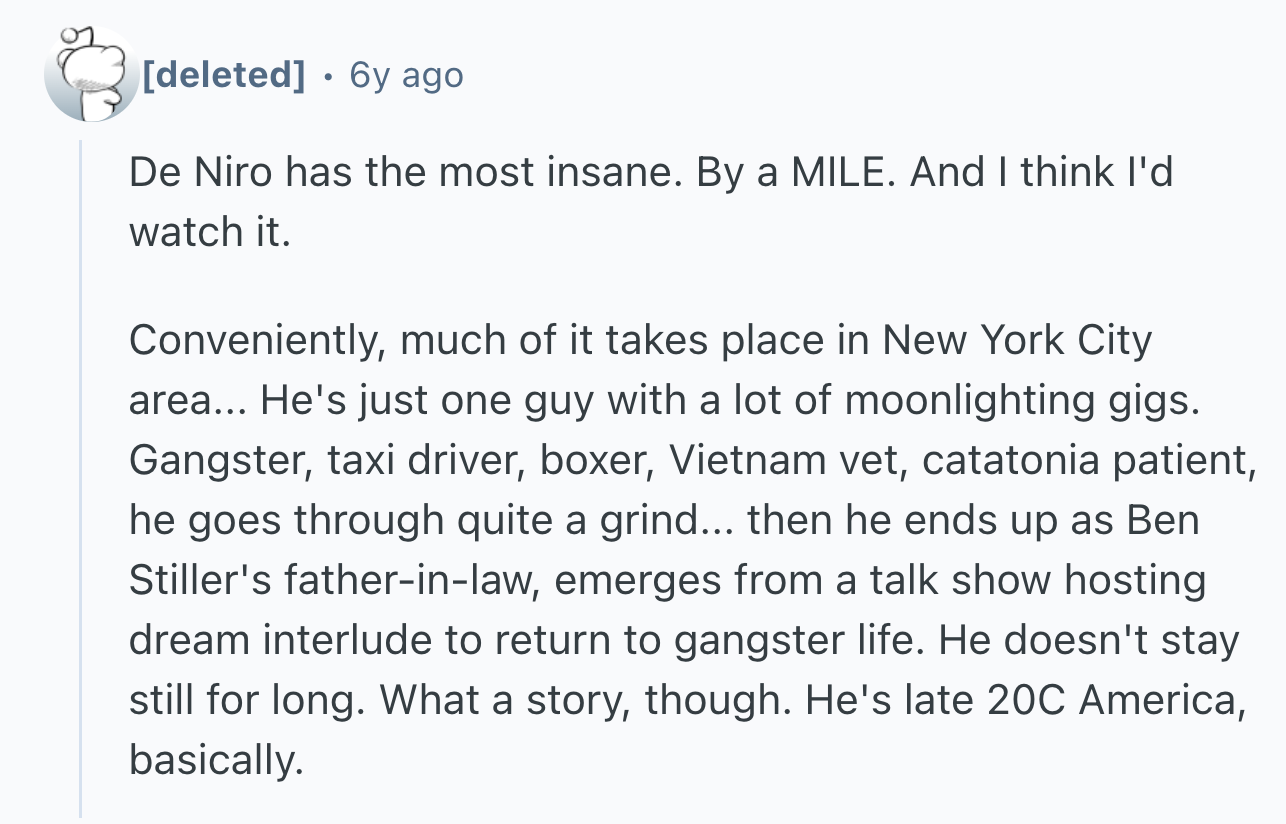Click the "6y ago" comment timestamp

pos(406,75)
